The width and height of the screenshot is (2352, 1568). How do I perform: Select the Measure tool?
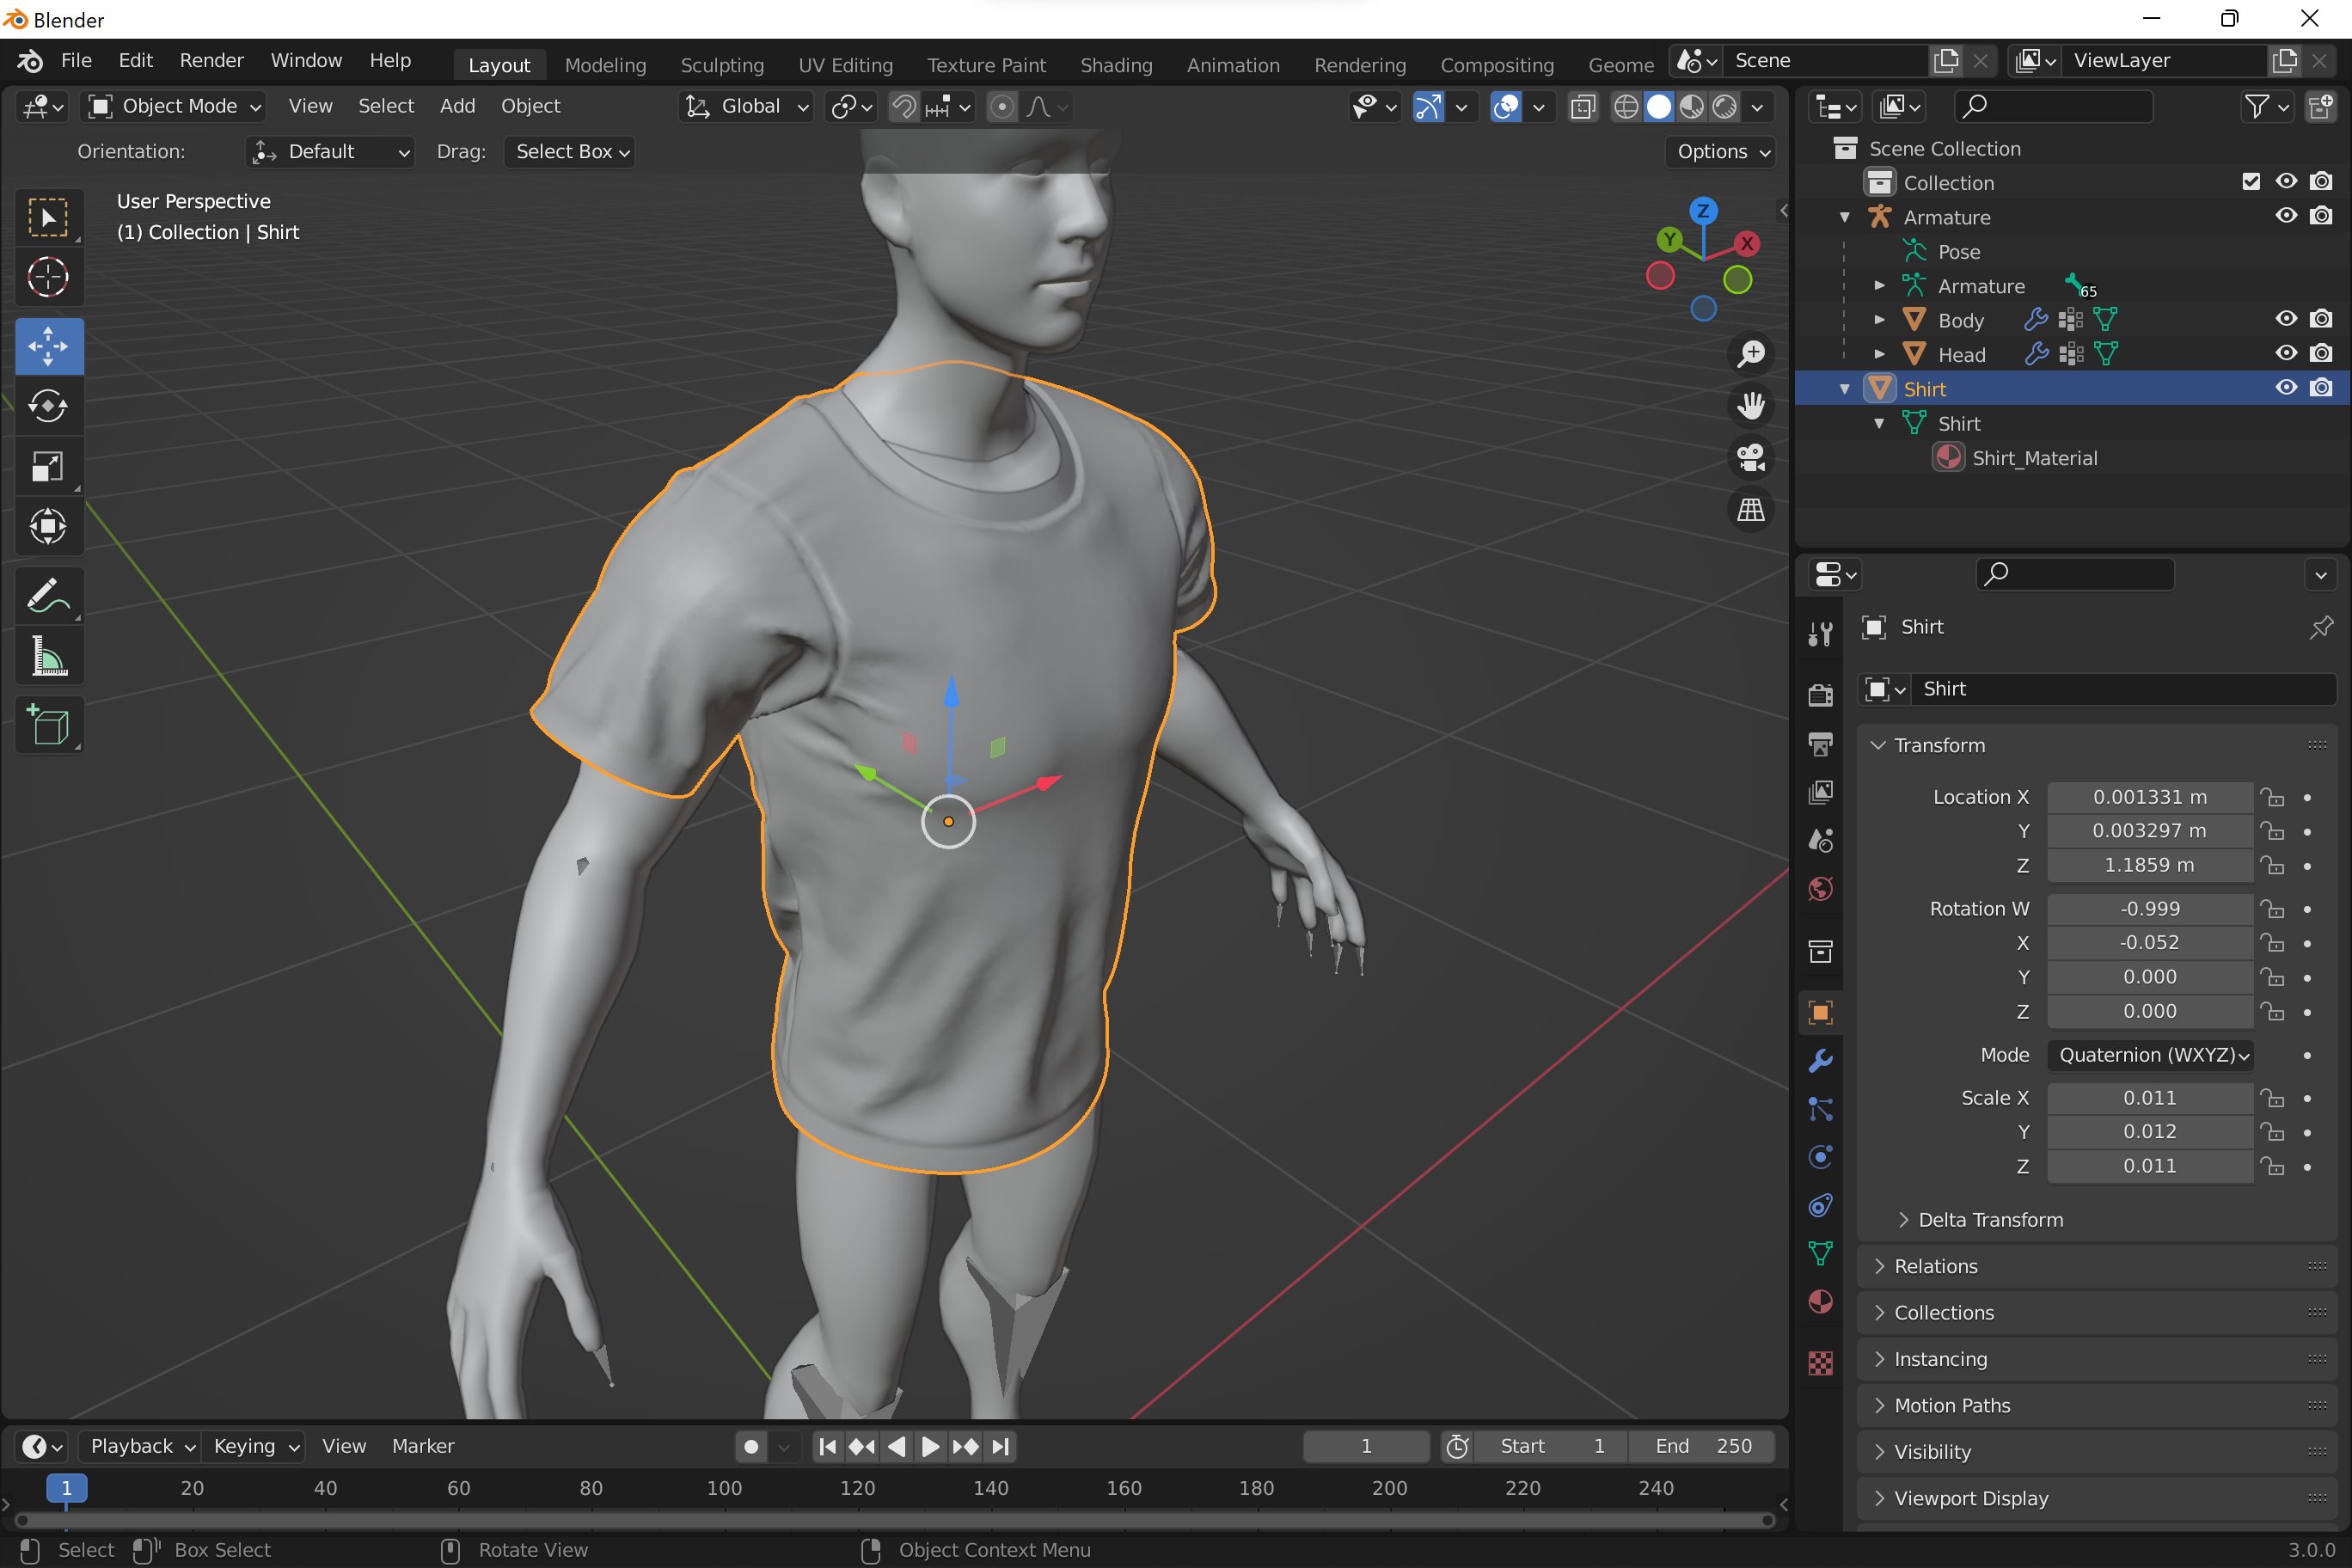tap(48, 656)
